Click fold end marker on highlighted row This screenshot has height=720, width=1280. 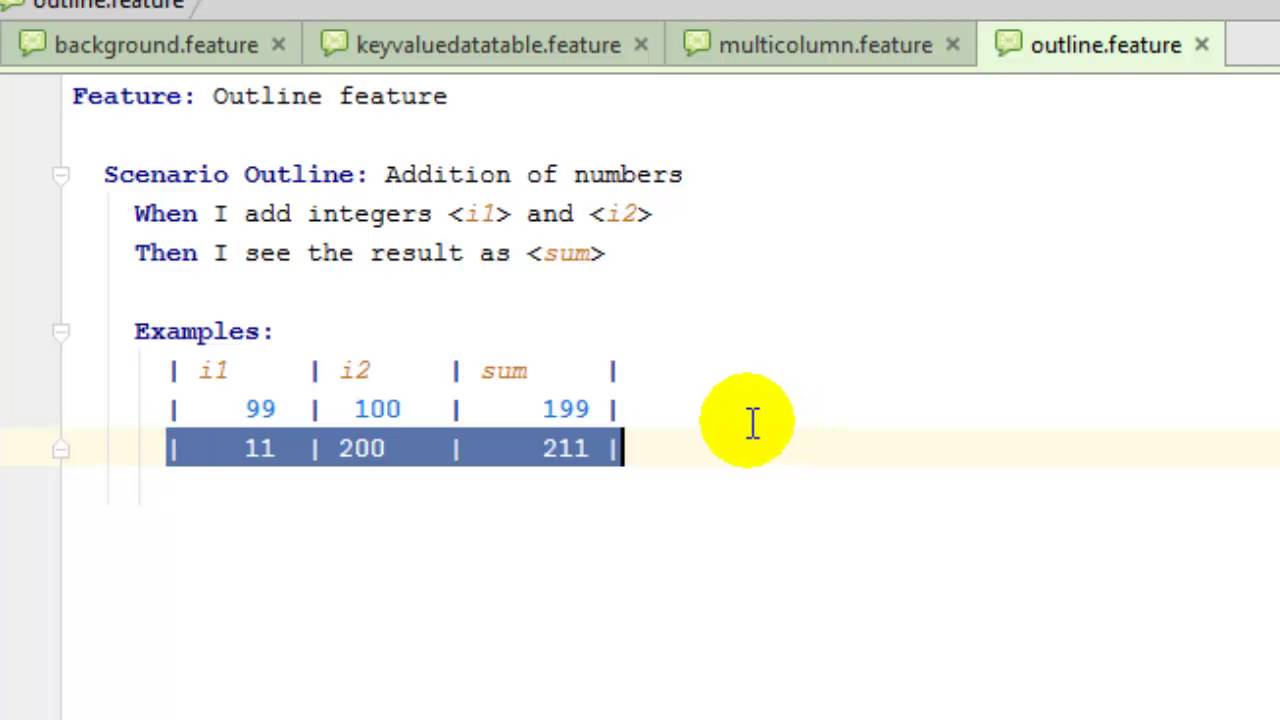click(x=60, y=449)
